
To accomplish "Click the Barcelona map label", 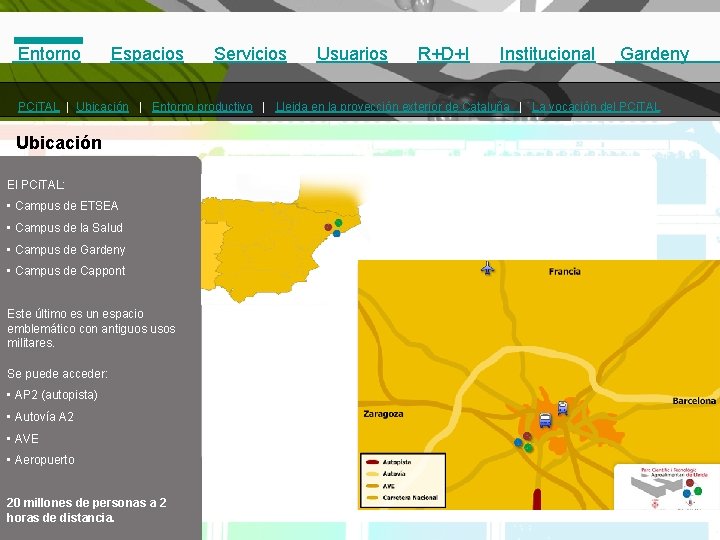I will 694,401.
